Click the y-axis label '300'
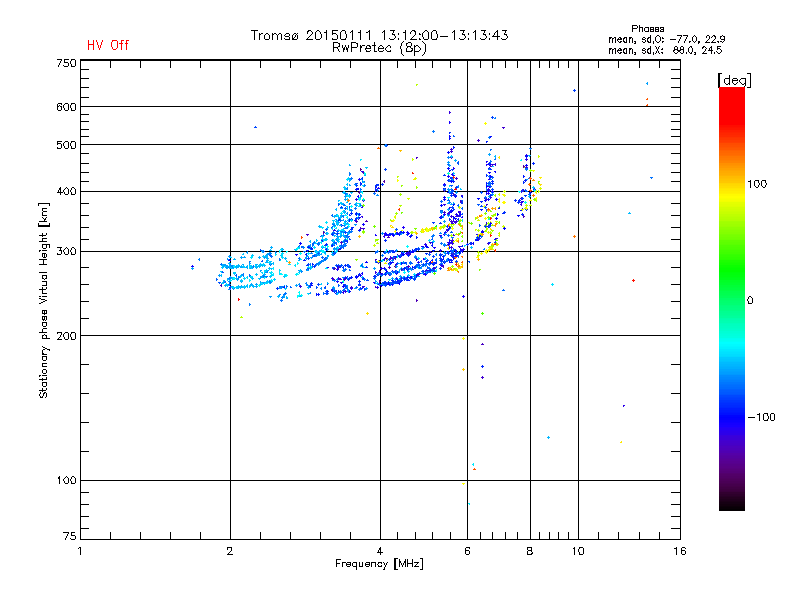 (66, 251)
